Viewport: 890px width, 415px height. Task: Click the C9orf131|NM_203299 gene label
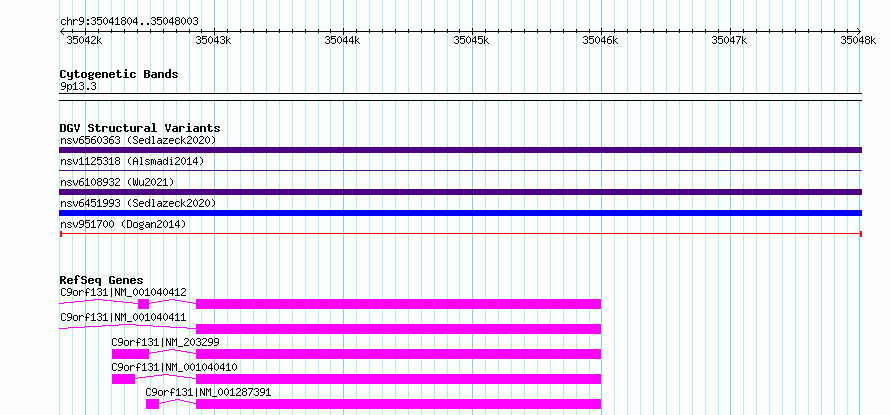pos(165,342)
